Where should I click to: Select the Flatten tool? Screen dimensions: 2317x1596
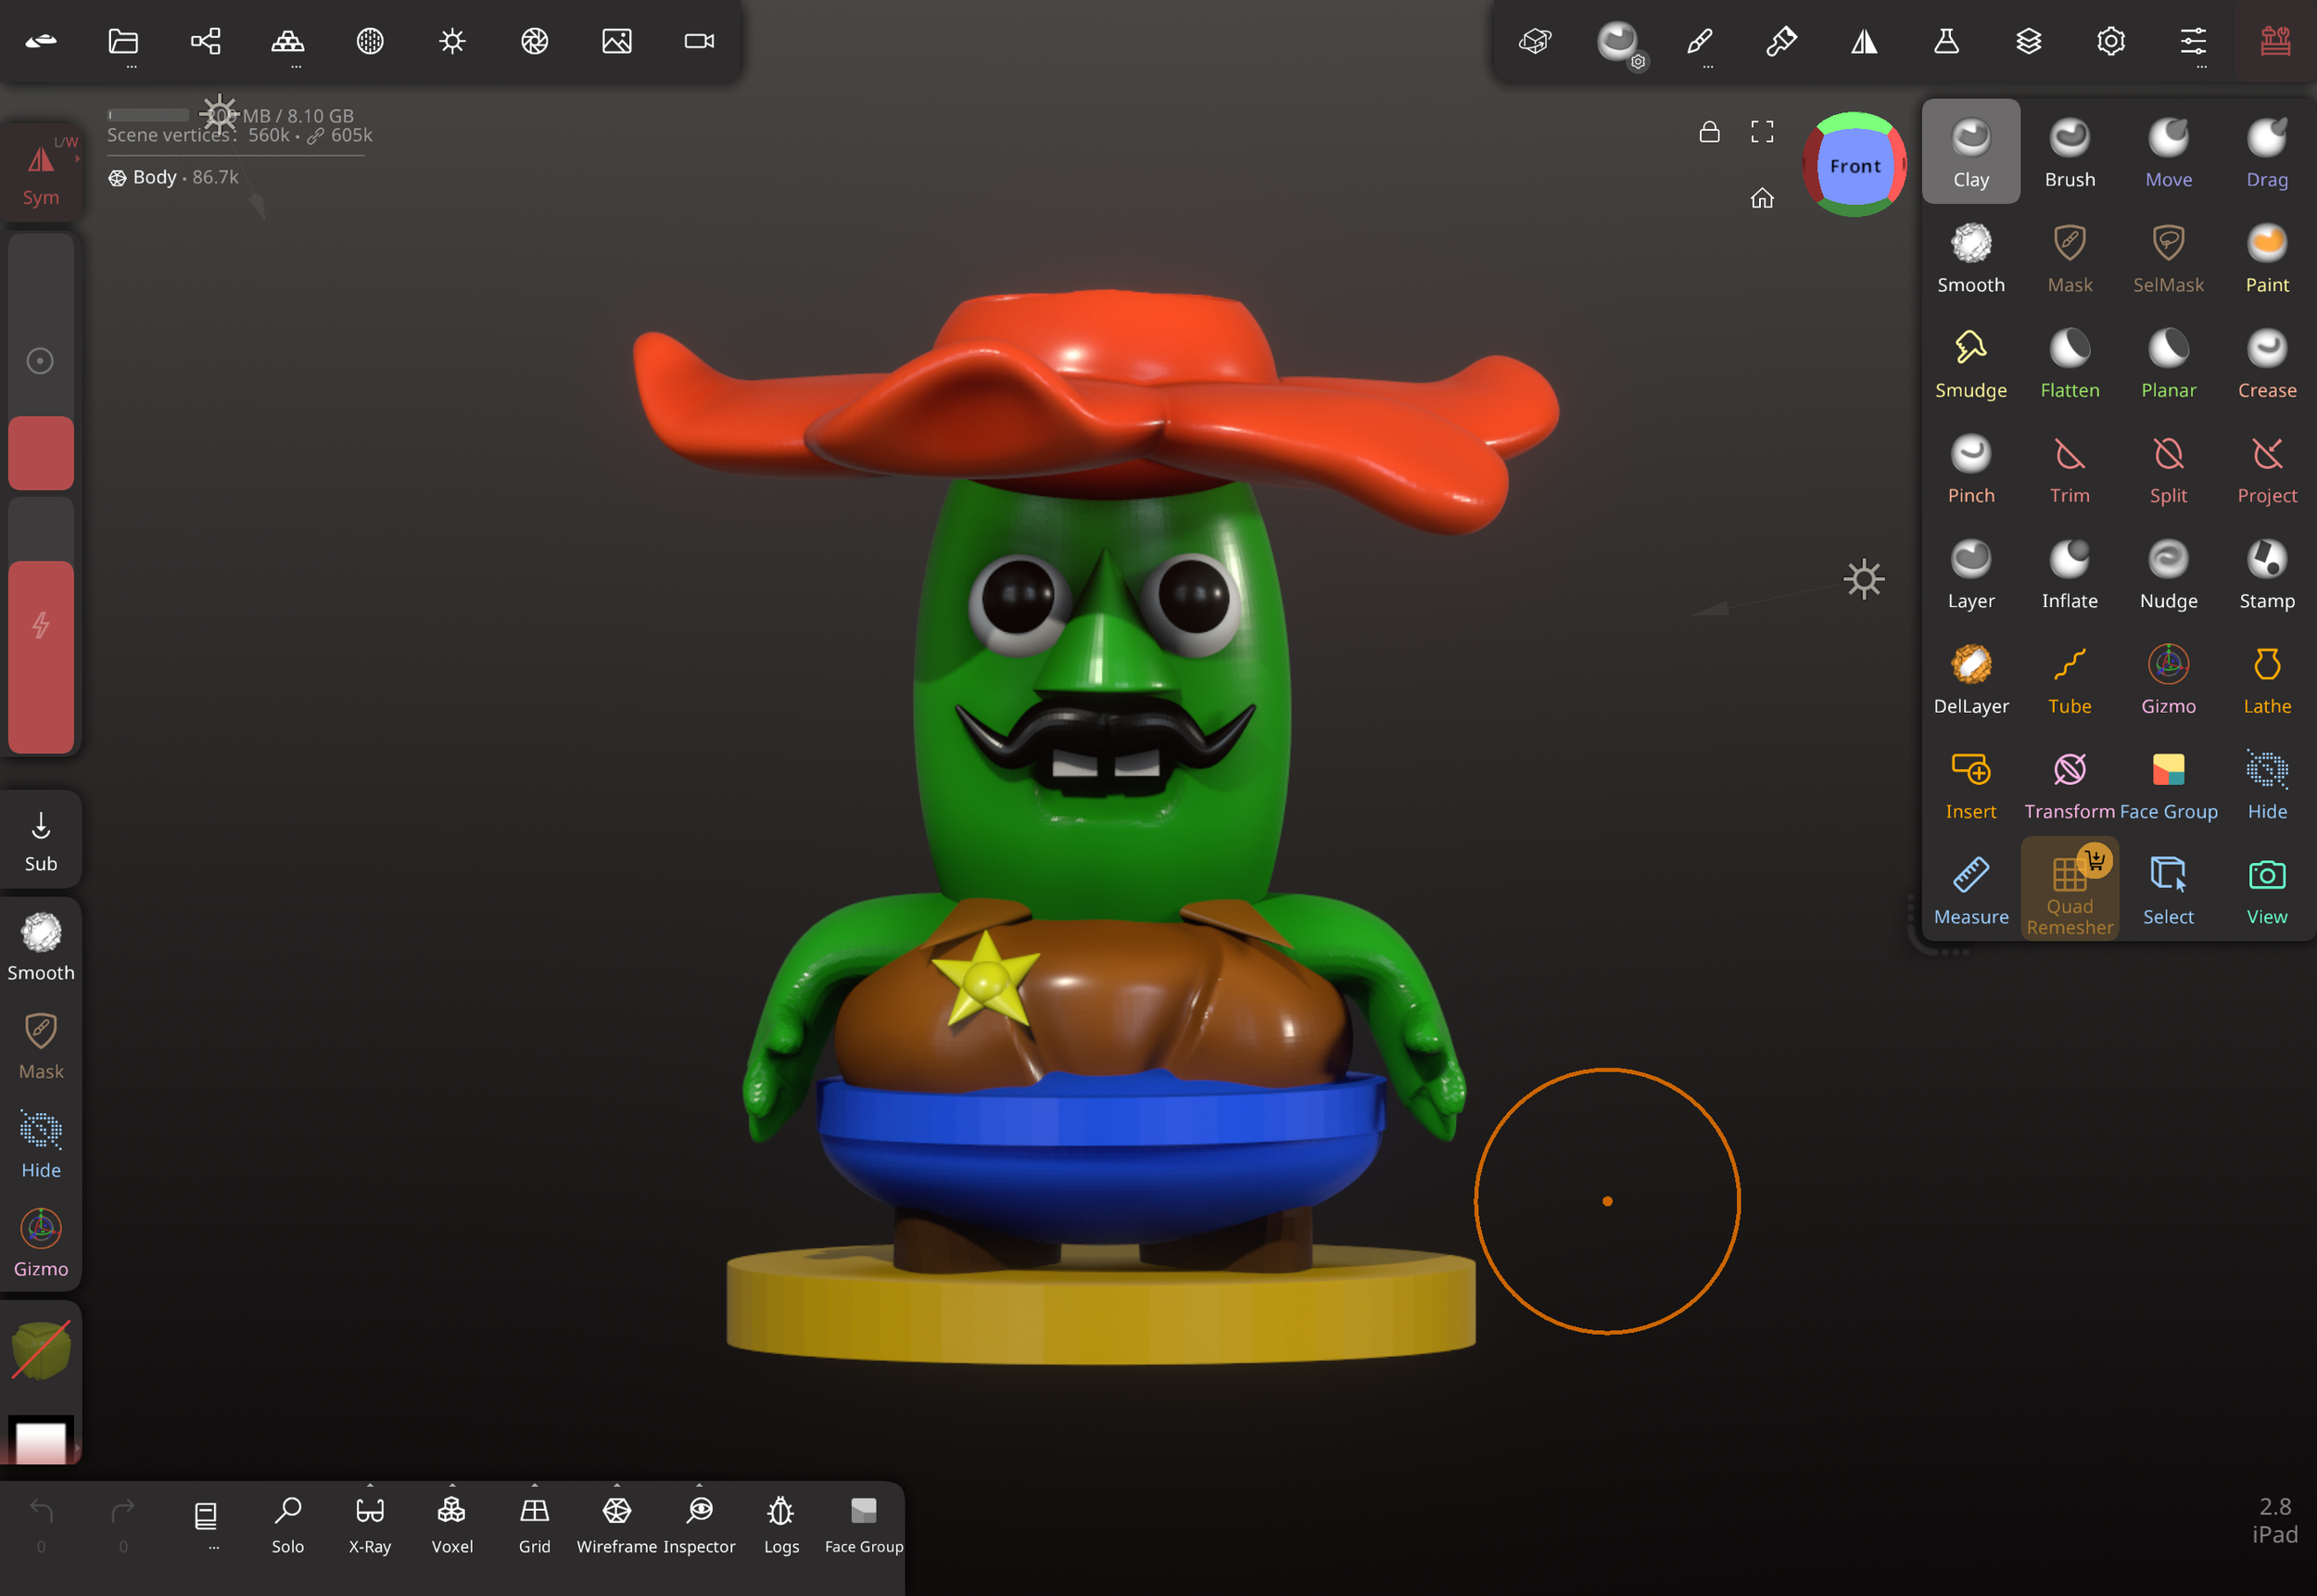point(2069,362)
